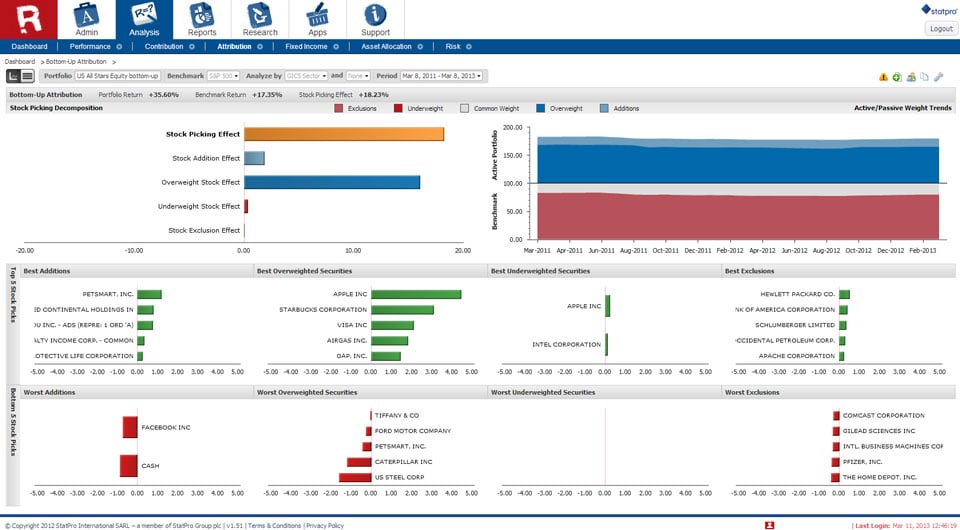Open the Research microscope icon
The image size is (960, 530).
260,15
